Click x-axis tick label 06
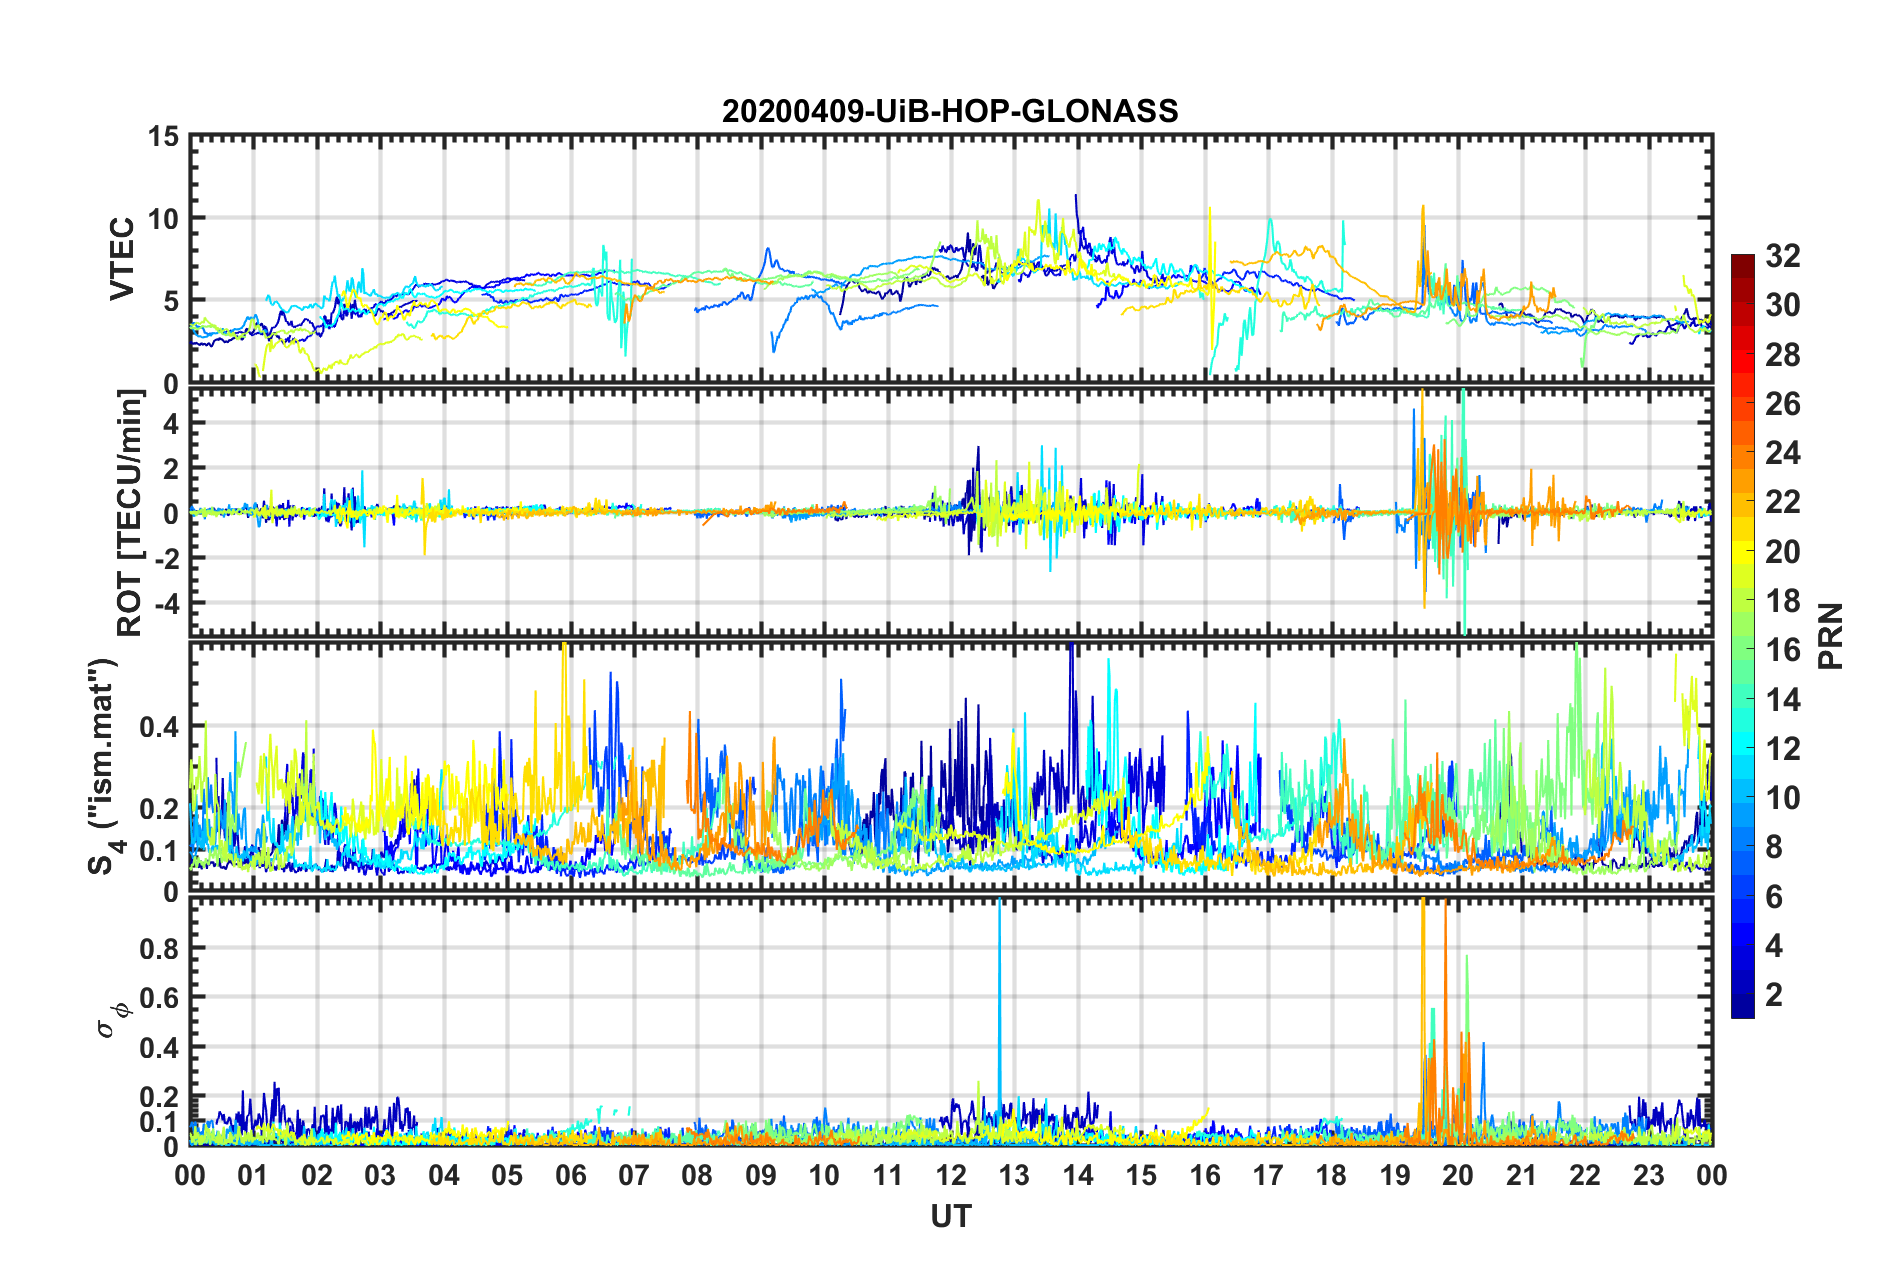The height and width of the screenshot is (1272, 1902). pos(571,1175)
